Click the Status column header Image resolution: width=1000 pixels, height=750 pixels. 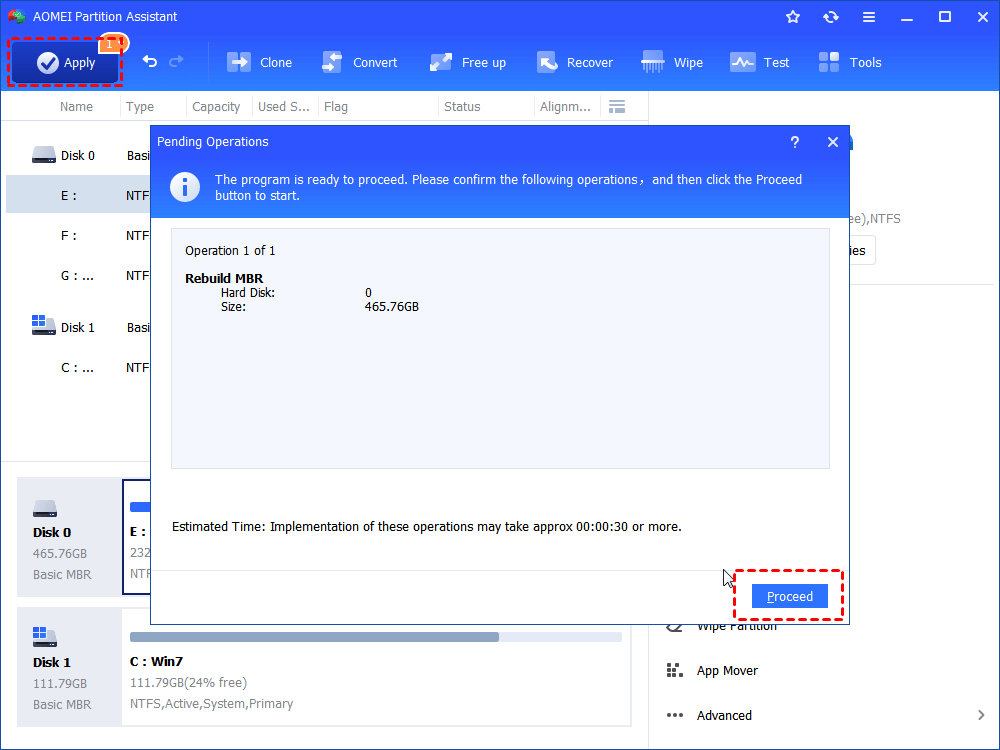pyautogui.click(x=462, y=107)
